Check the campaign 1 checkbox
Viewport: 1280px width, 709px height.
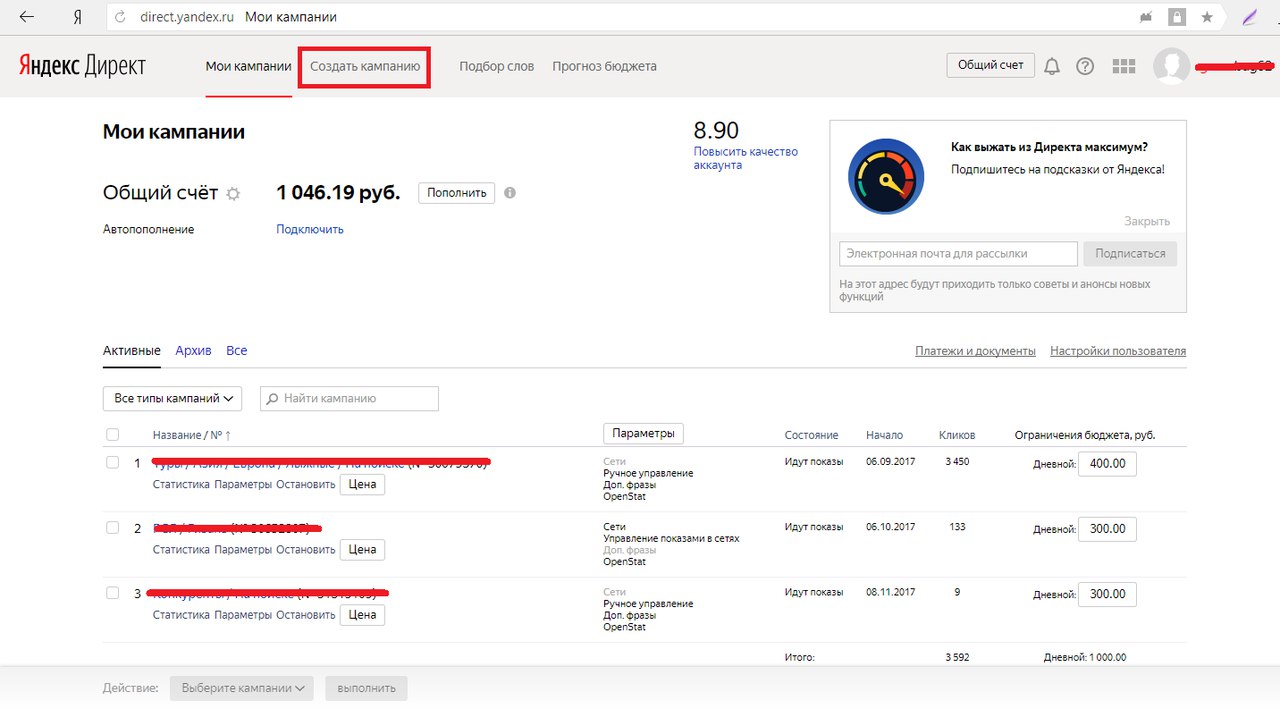point(112,462)
